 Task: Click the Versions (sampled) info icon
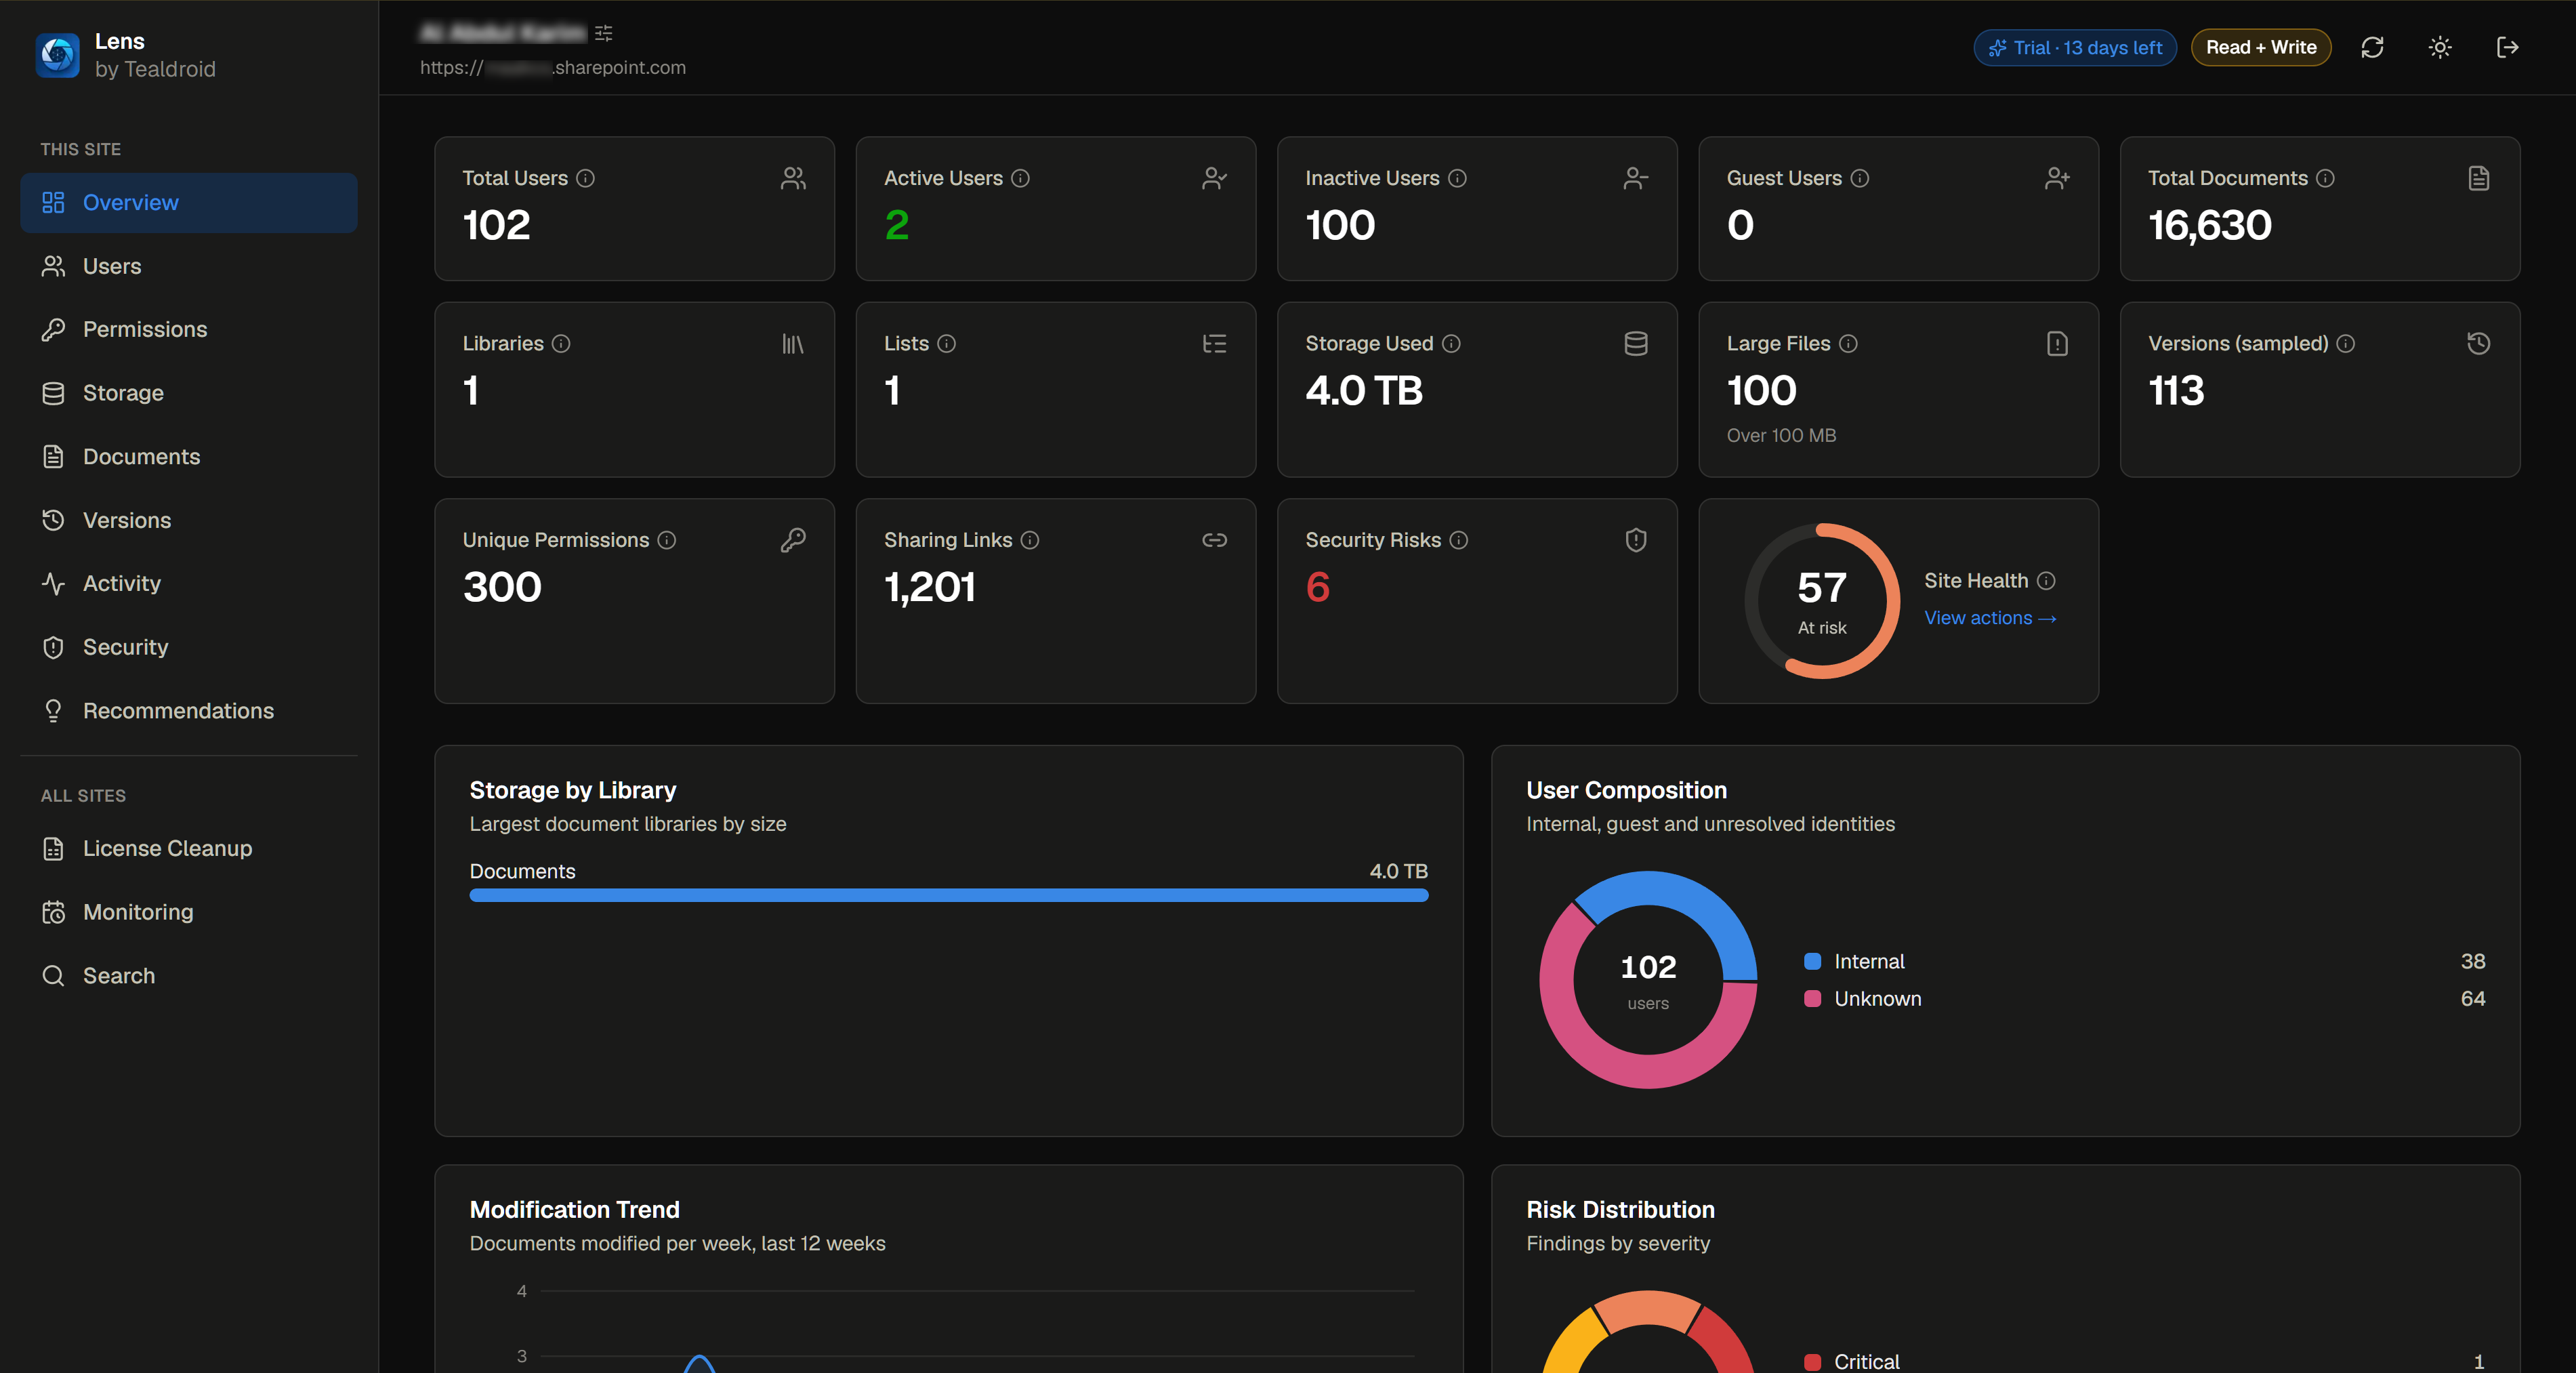click(2345, 343)
